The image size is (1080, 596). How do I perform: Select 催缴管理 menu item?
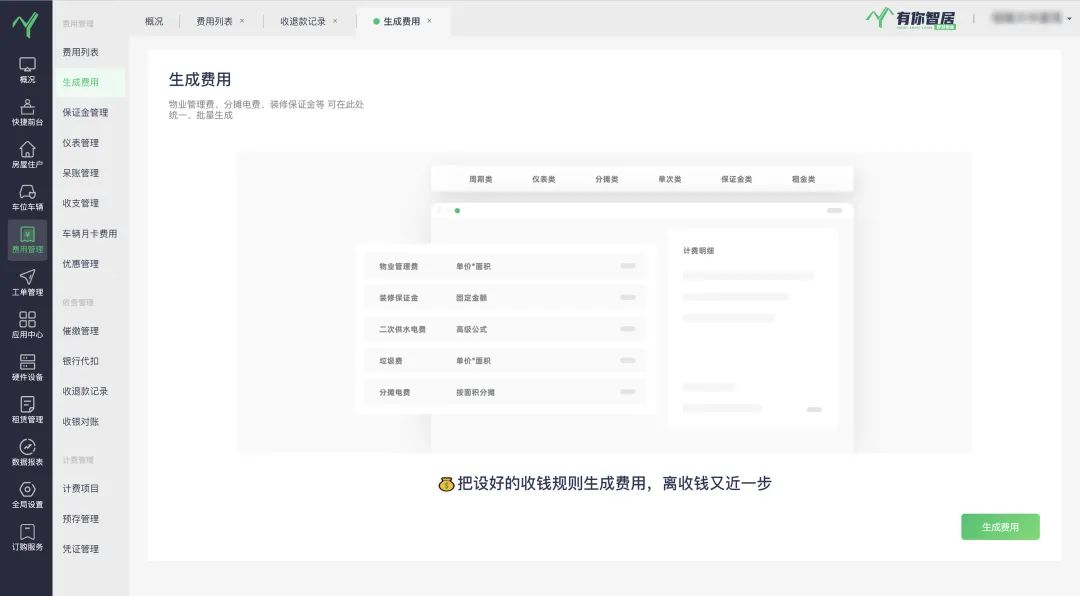click(80, 331)
